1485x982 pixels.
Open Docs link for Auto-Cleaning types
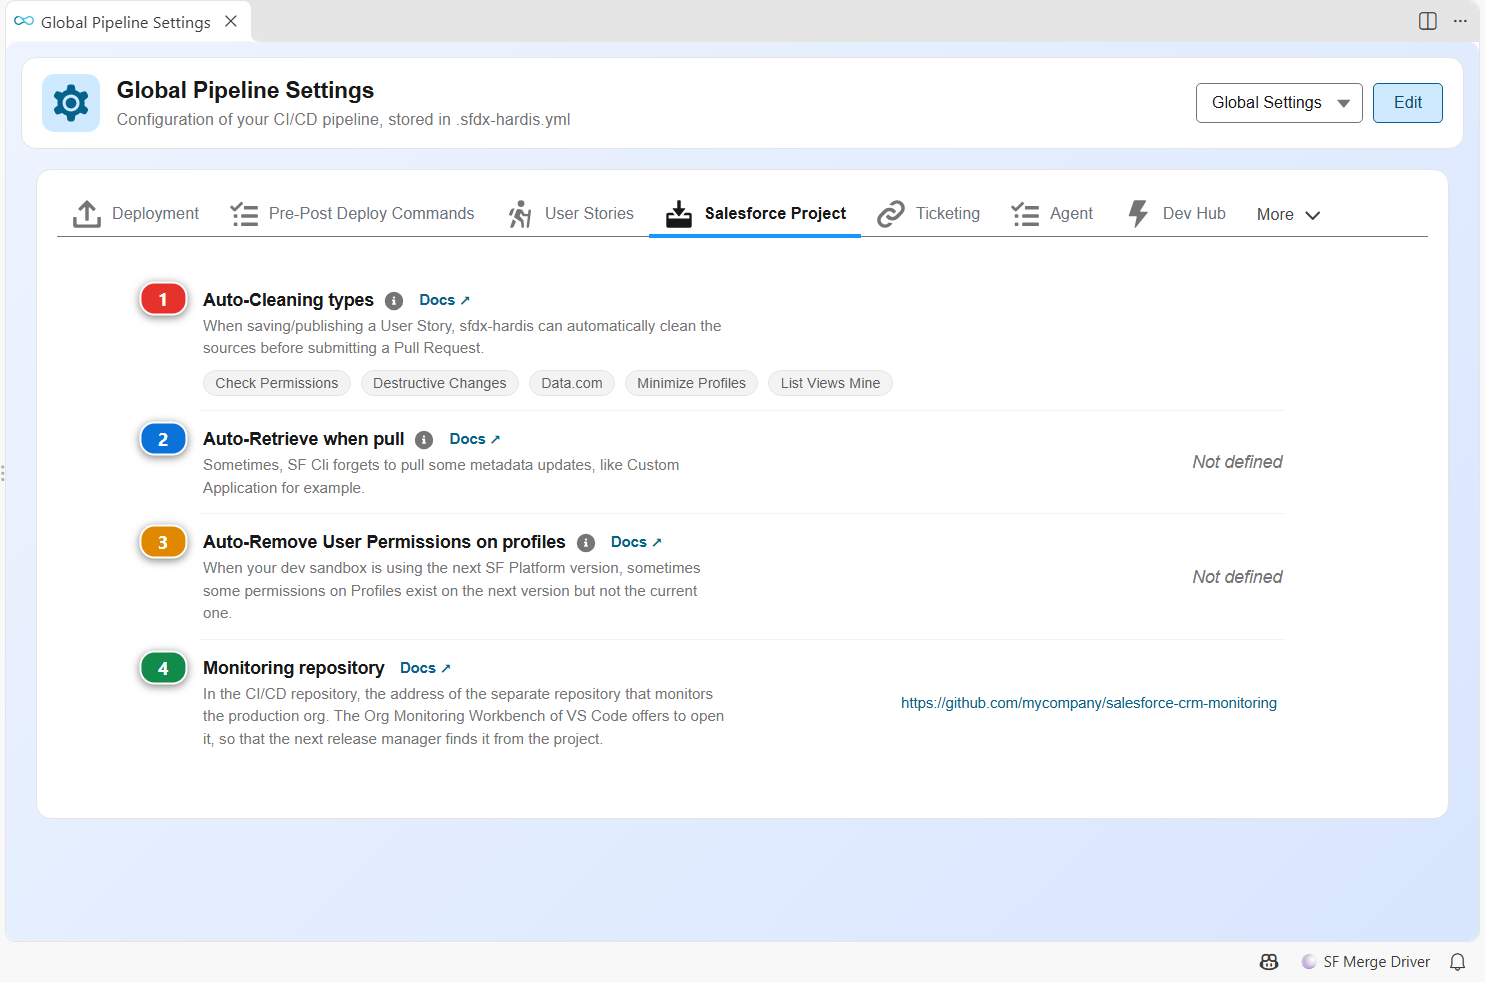444,300
